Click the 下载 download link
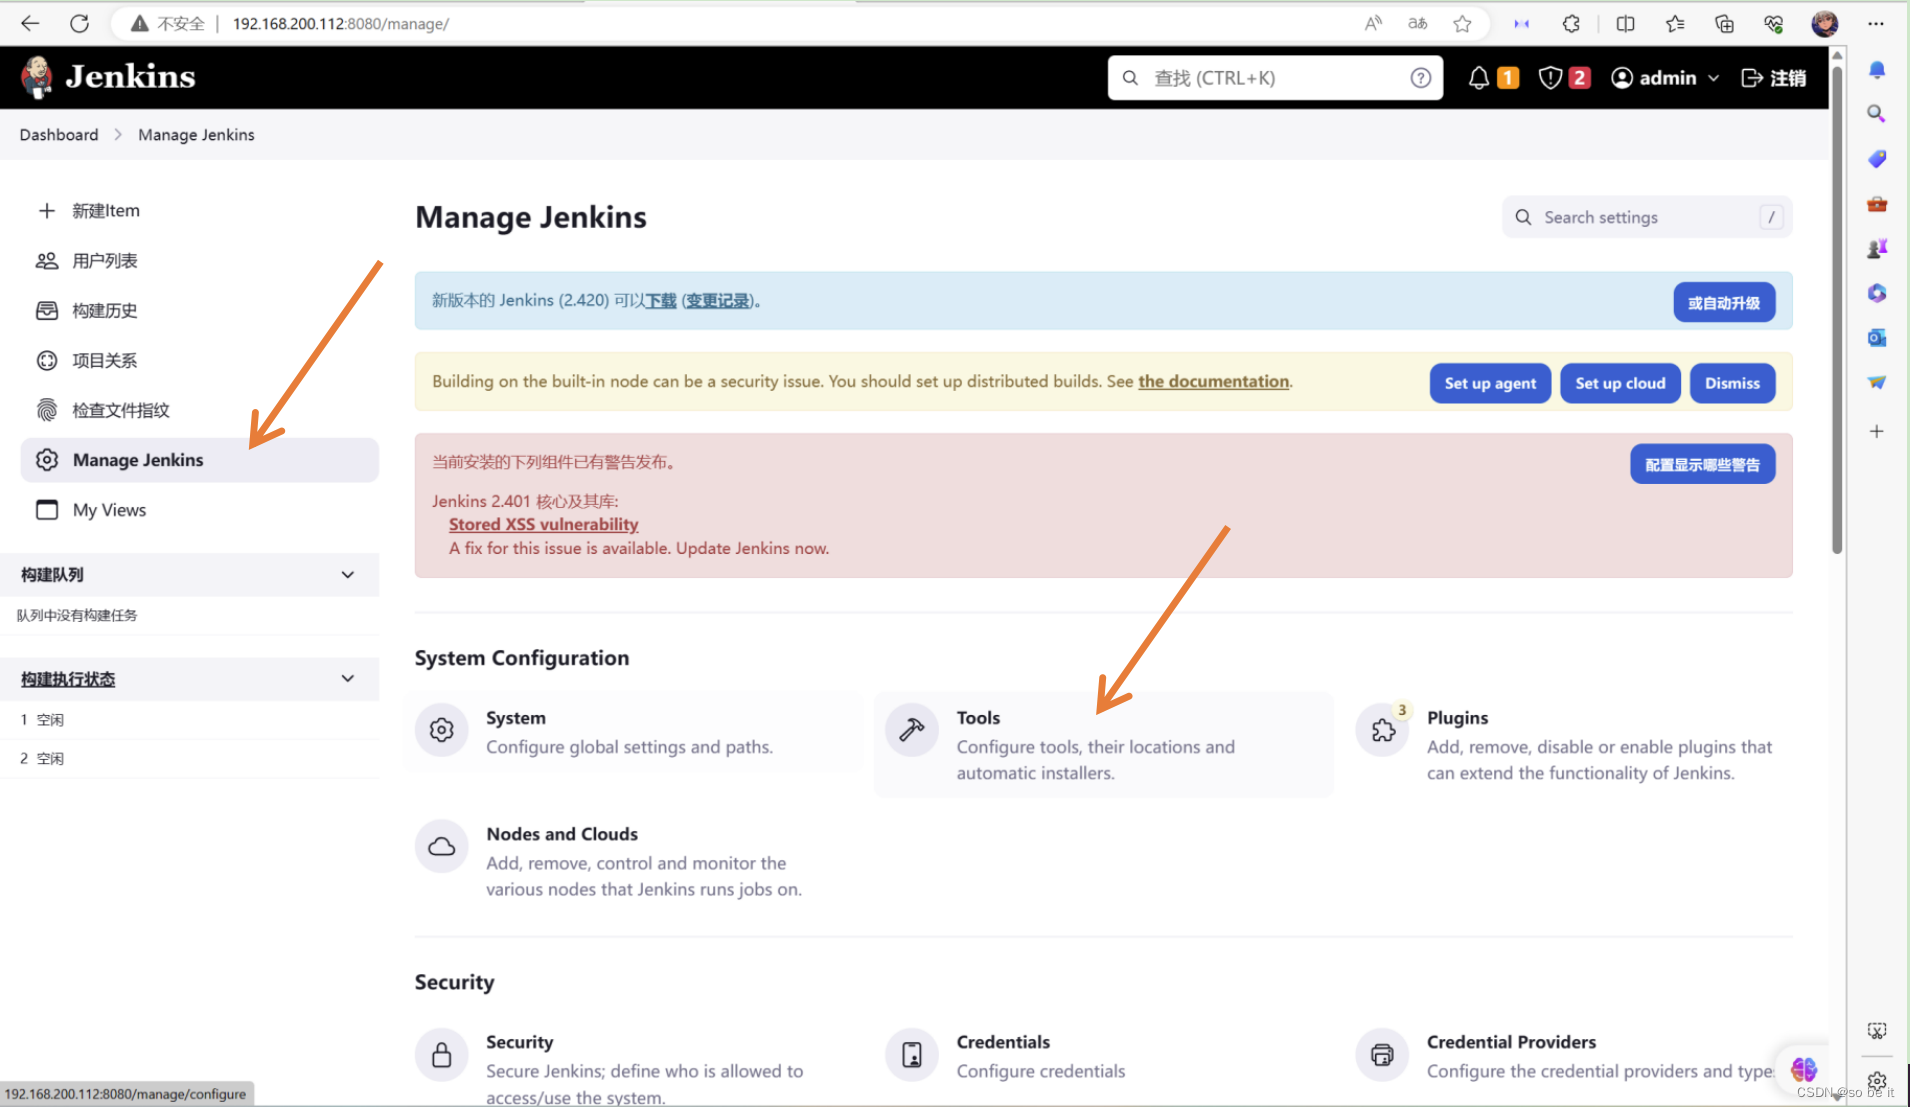The height and width of the screenshot is (1107, 1910). (x=661, y=300)
